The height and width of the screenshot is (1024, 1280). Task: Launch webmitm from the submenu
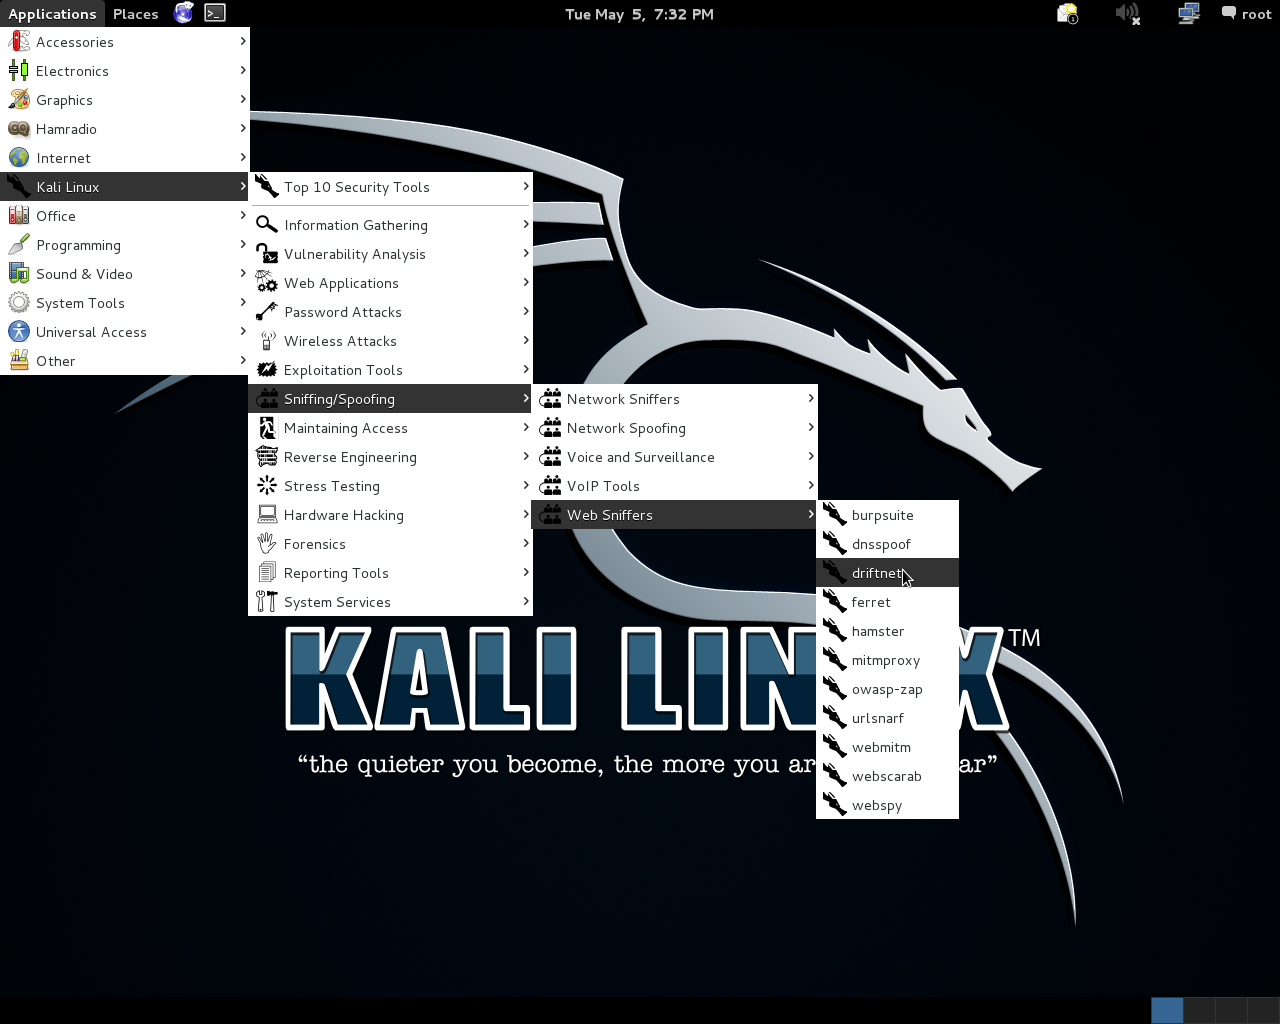click(888, 747)
